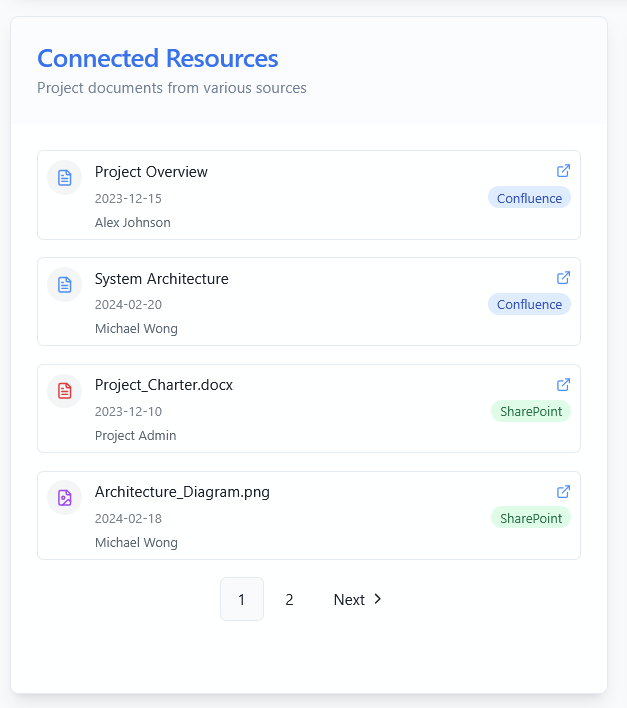Select the SharePoint badge on Project_Charter.docx
The image size is (627, 708).
click(531, 411)
